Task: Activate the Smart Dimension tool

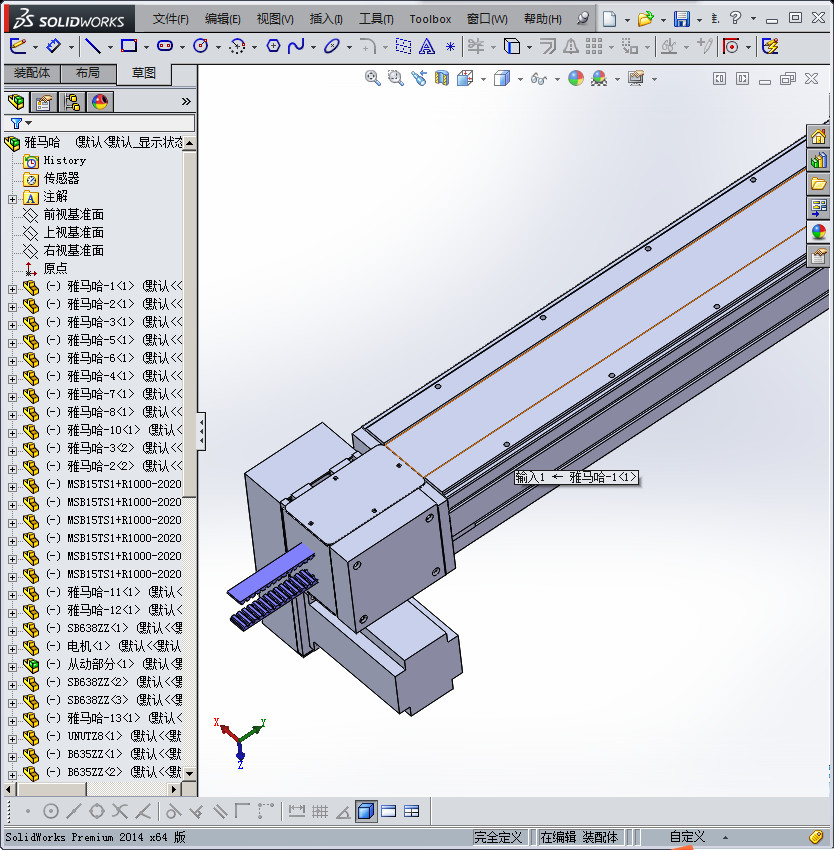Action: (x=54, y=46)
